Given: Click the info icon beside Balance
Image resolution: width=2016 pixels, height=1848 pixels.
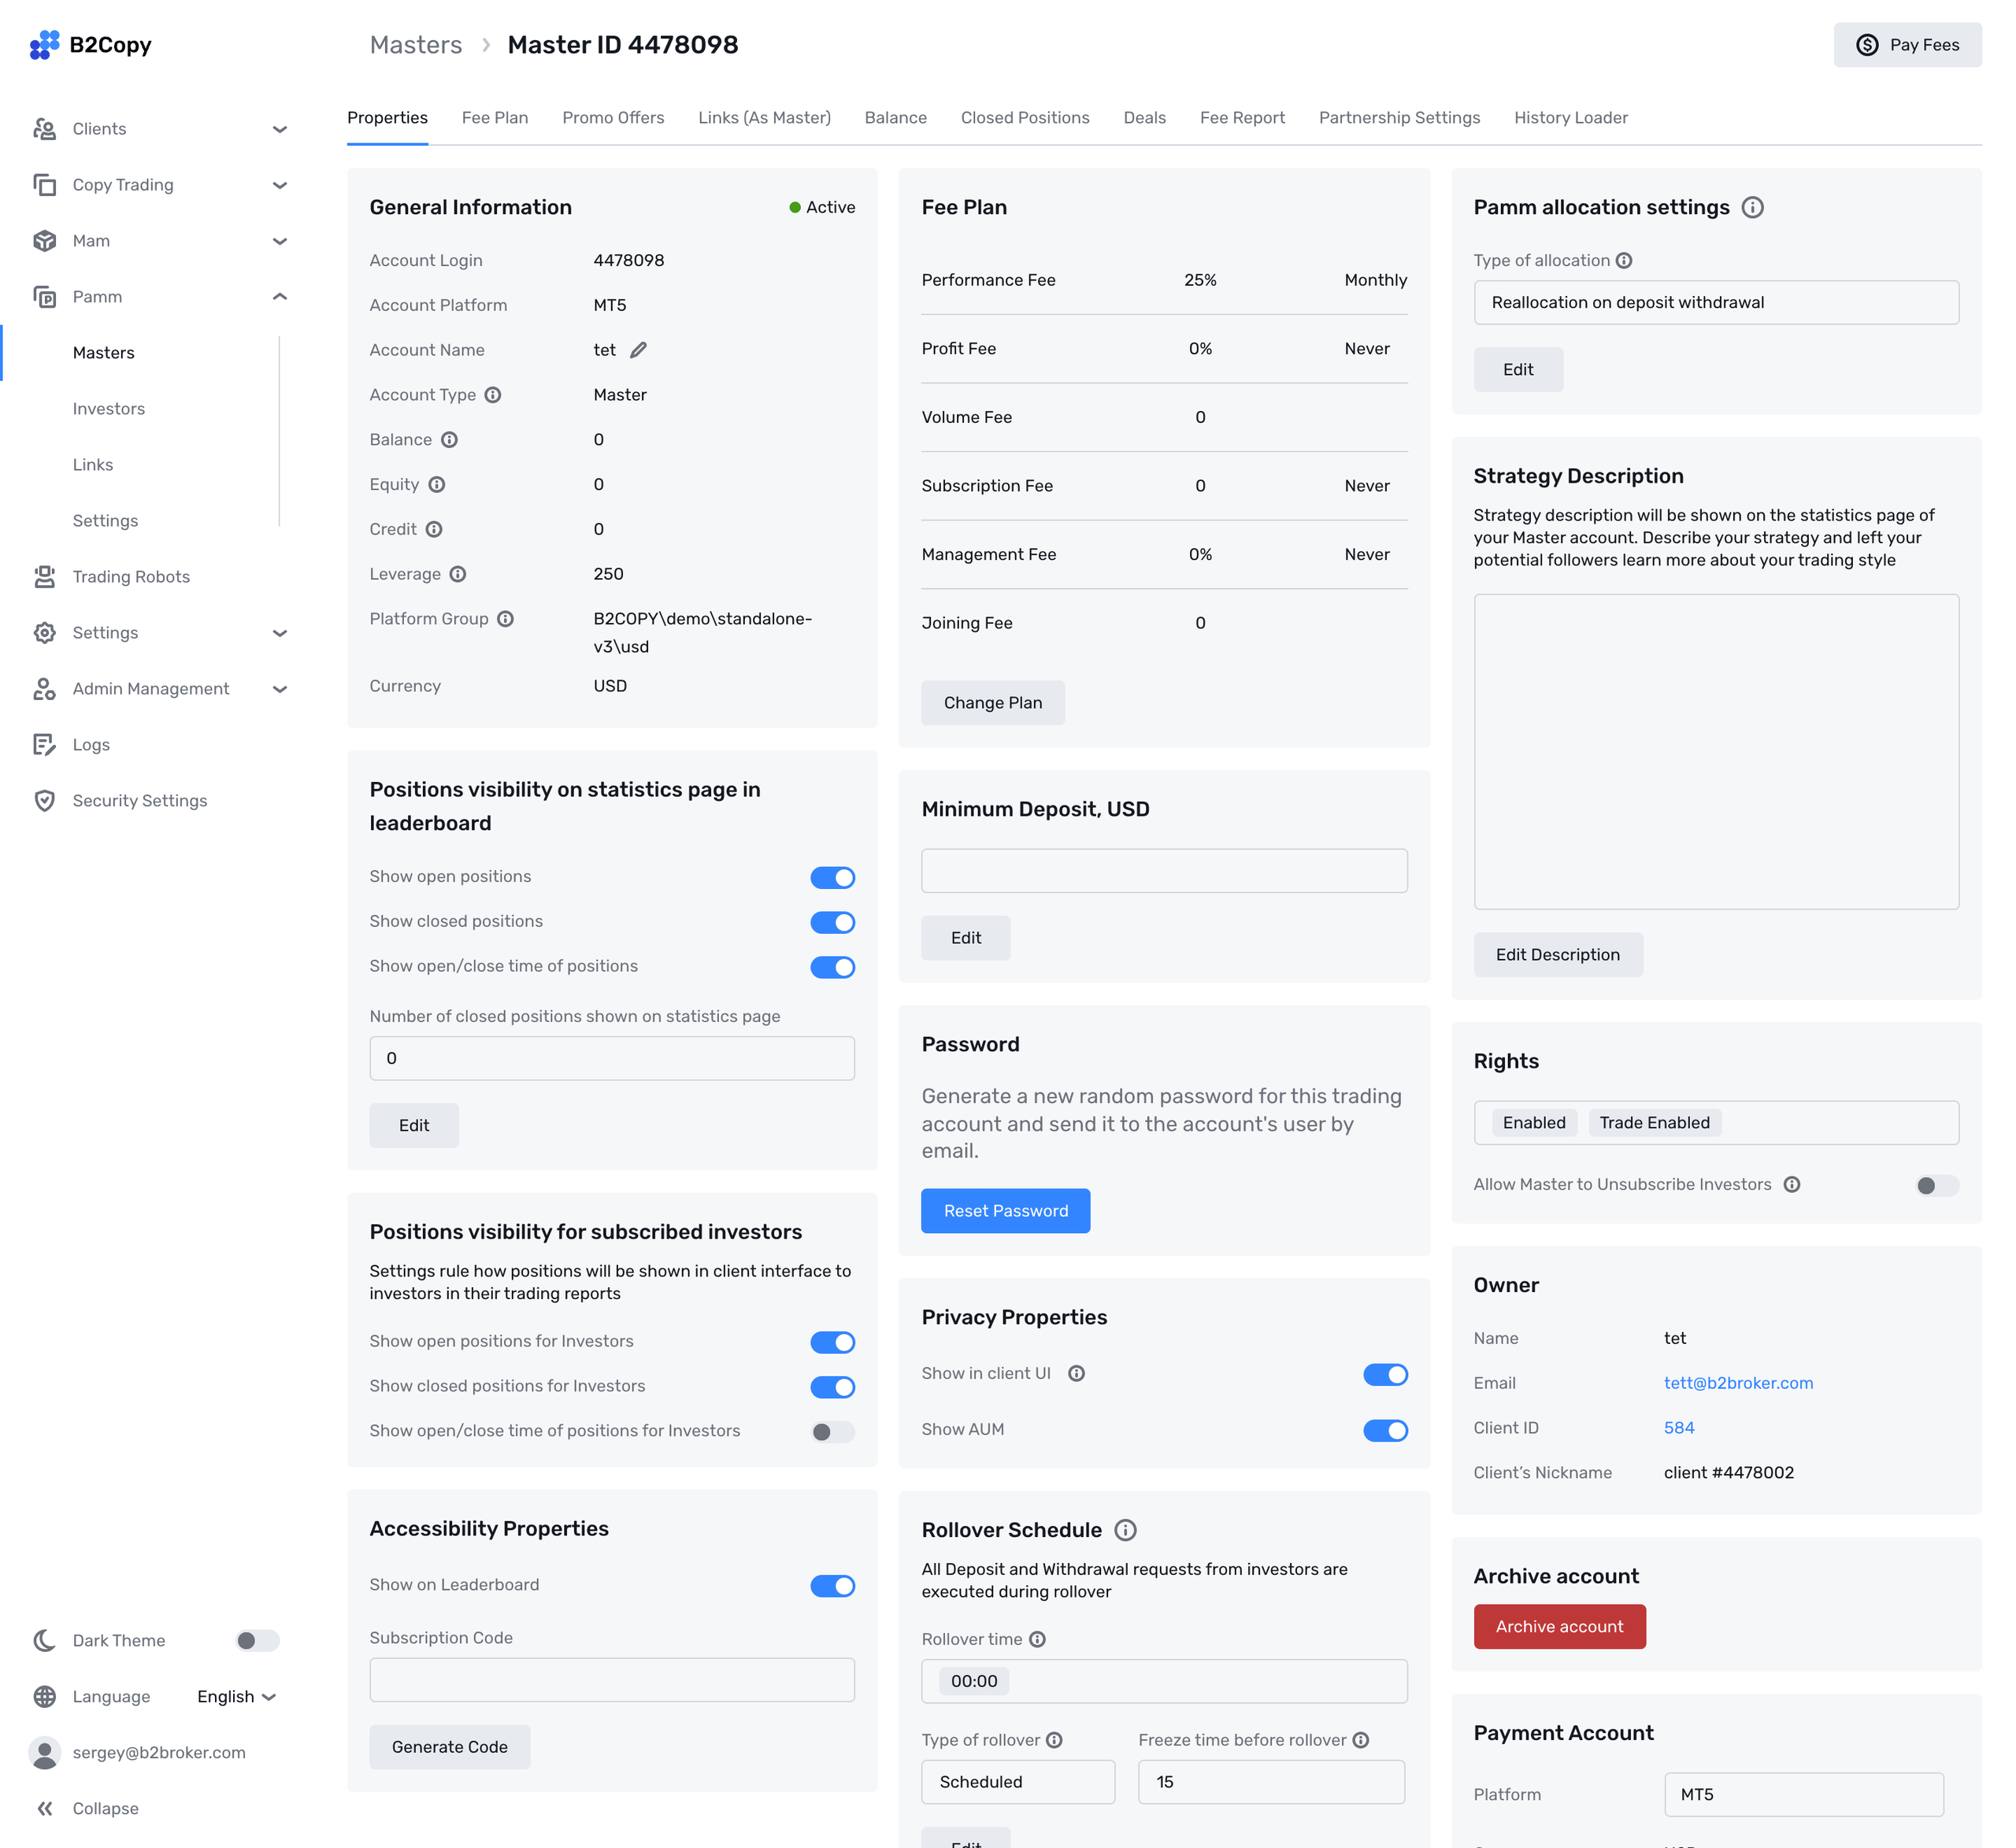Looking at the screenshot, I should tap(450, 440).
